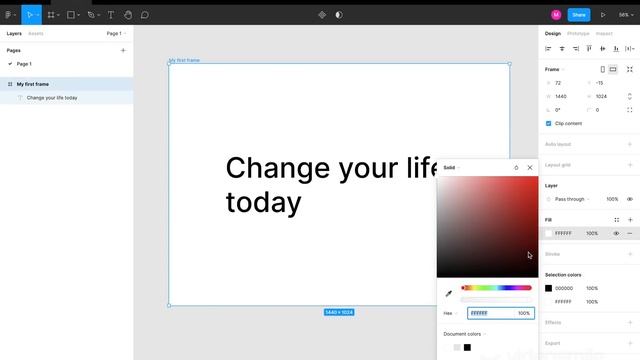
Task: Click the height field showing 1024
Action: tap(604, 96)
